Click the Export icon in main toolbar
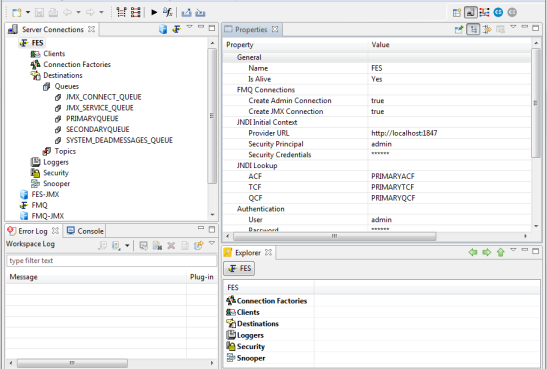The width and height of the screenshot is (547, 369). pos(187,13)
